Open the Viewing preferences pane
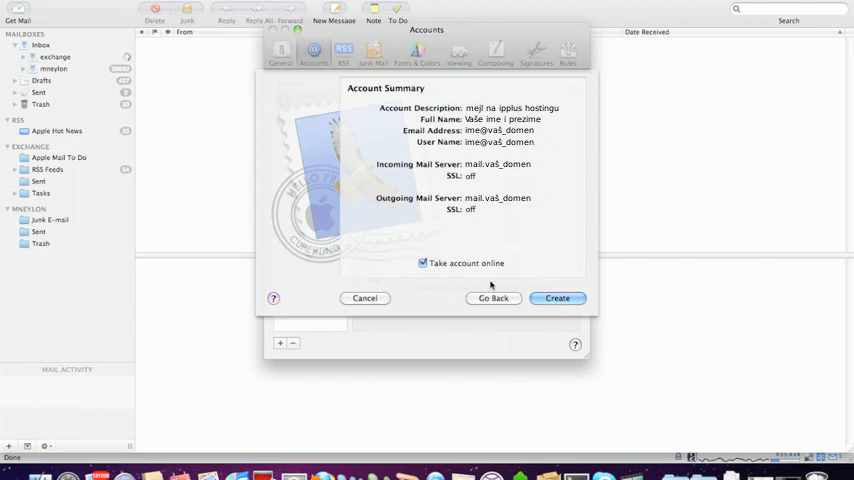The height and width of the screenshot is (480, 854). (459, 54)
